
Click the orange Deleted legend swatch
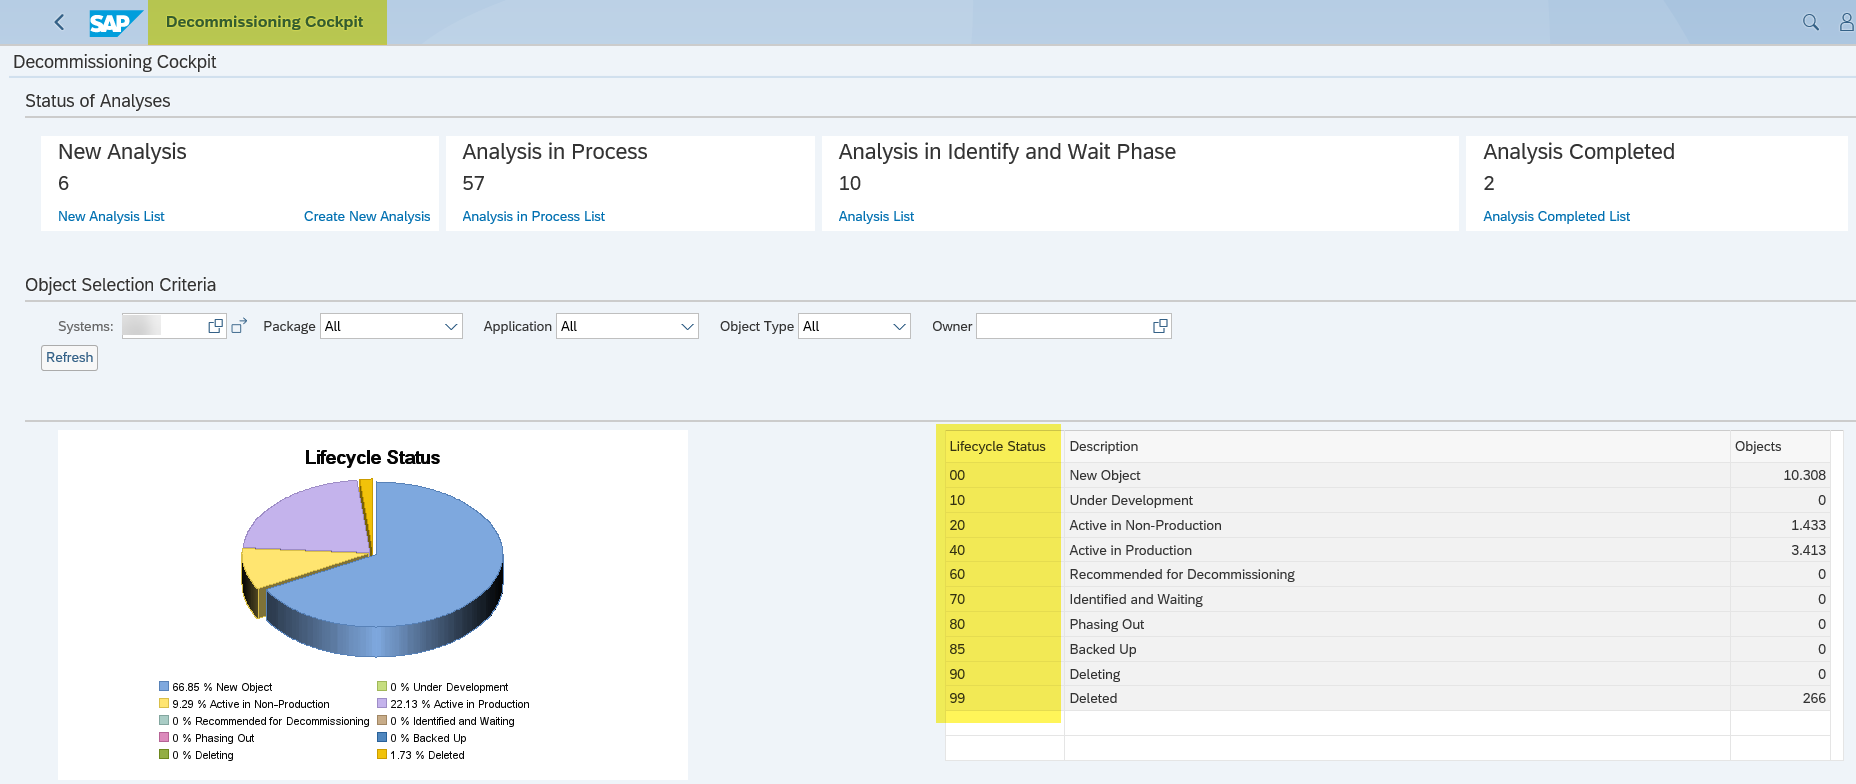coord(382,755)
